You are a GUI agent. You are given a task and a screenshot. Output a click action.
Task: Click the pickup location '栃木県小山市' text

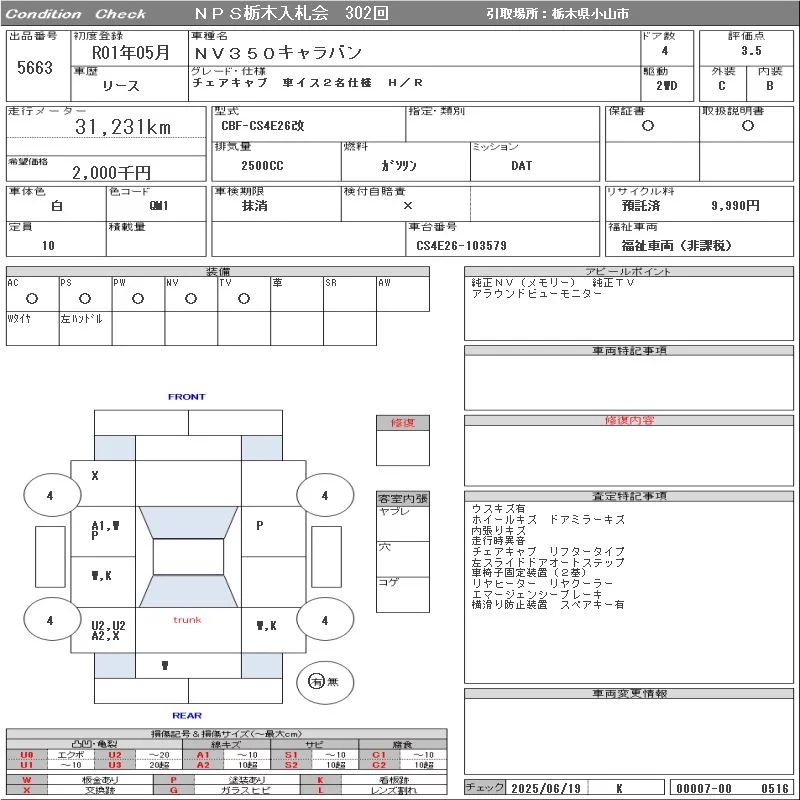point(590,14)
